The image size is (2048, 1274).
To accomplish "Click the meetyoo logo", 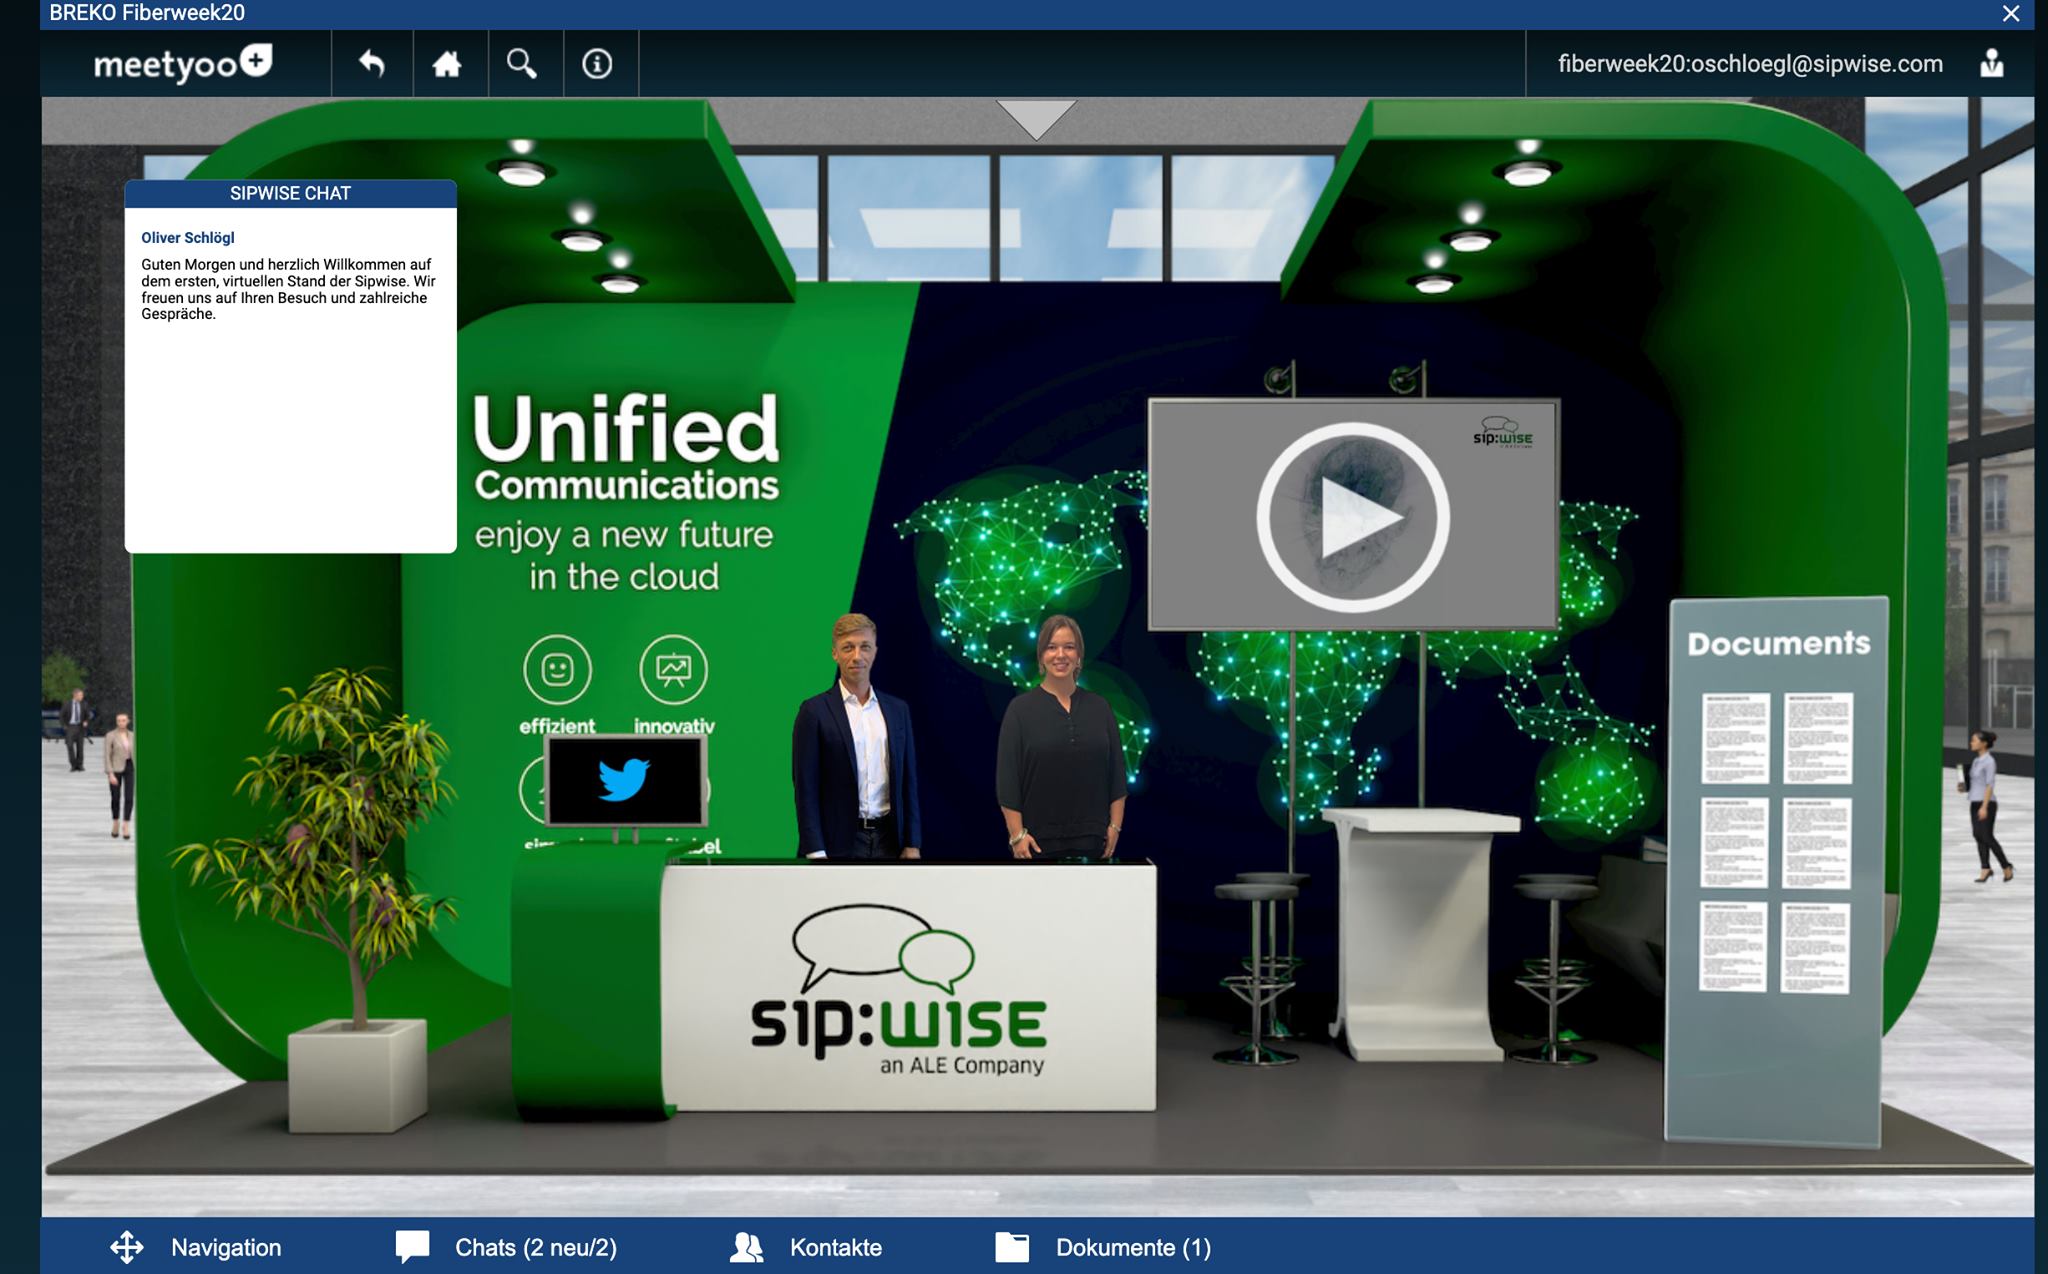I will coord(183,63).
